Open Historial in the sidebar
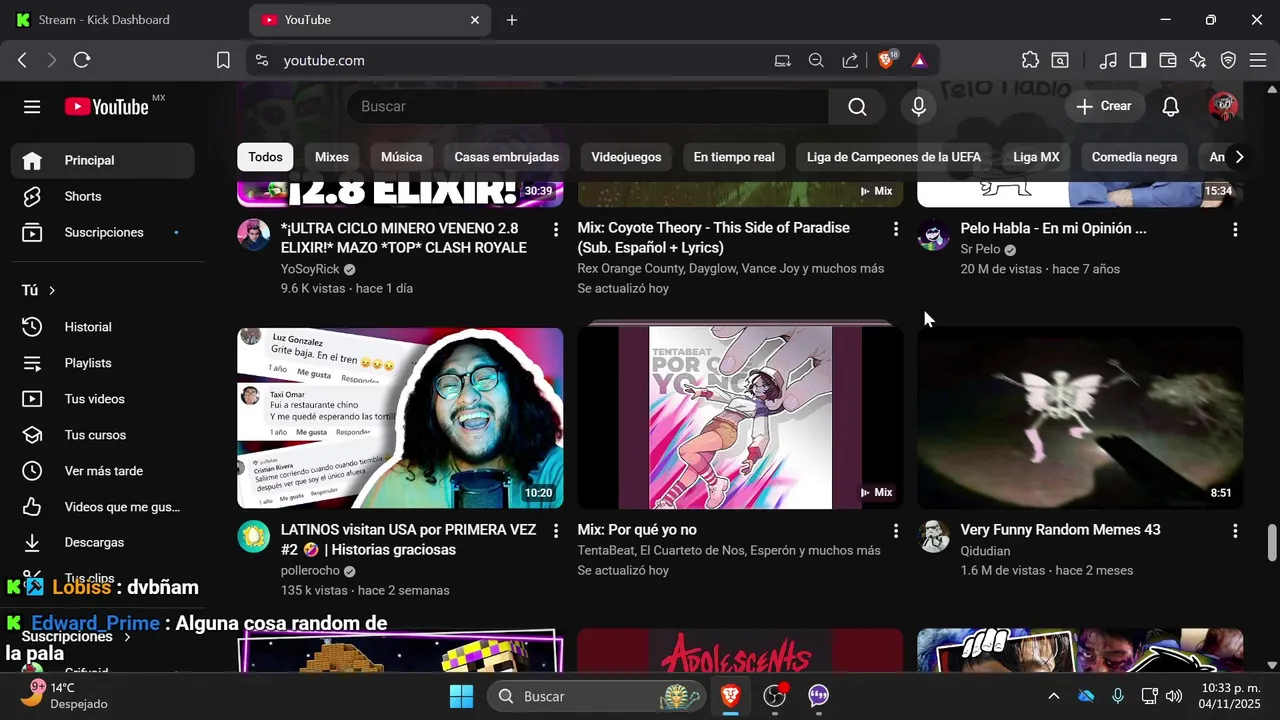The width and height of the screenshot is (1280, 720). [x=103, y=327]
